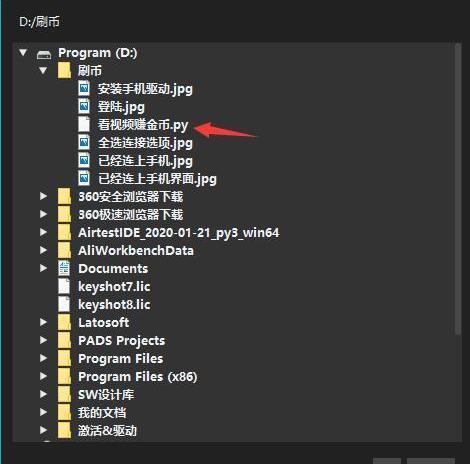Expand the PADS Projects folder
Screen dimensions: 470x464
[43, 340]
